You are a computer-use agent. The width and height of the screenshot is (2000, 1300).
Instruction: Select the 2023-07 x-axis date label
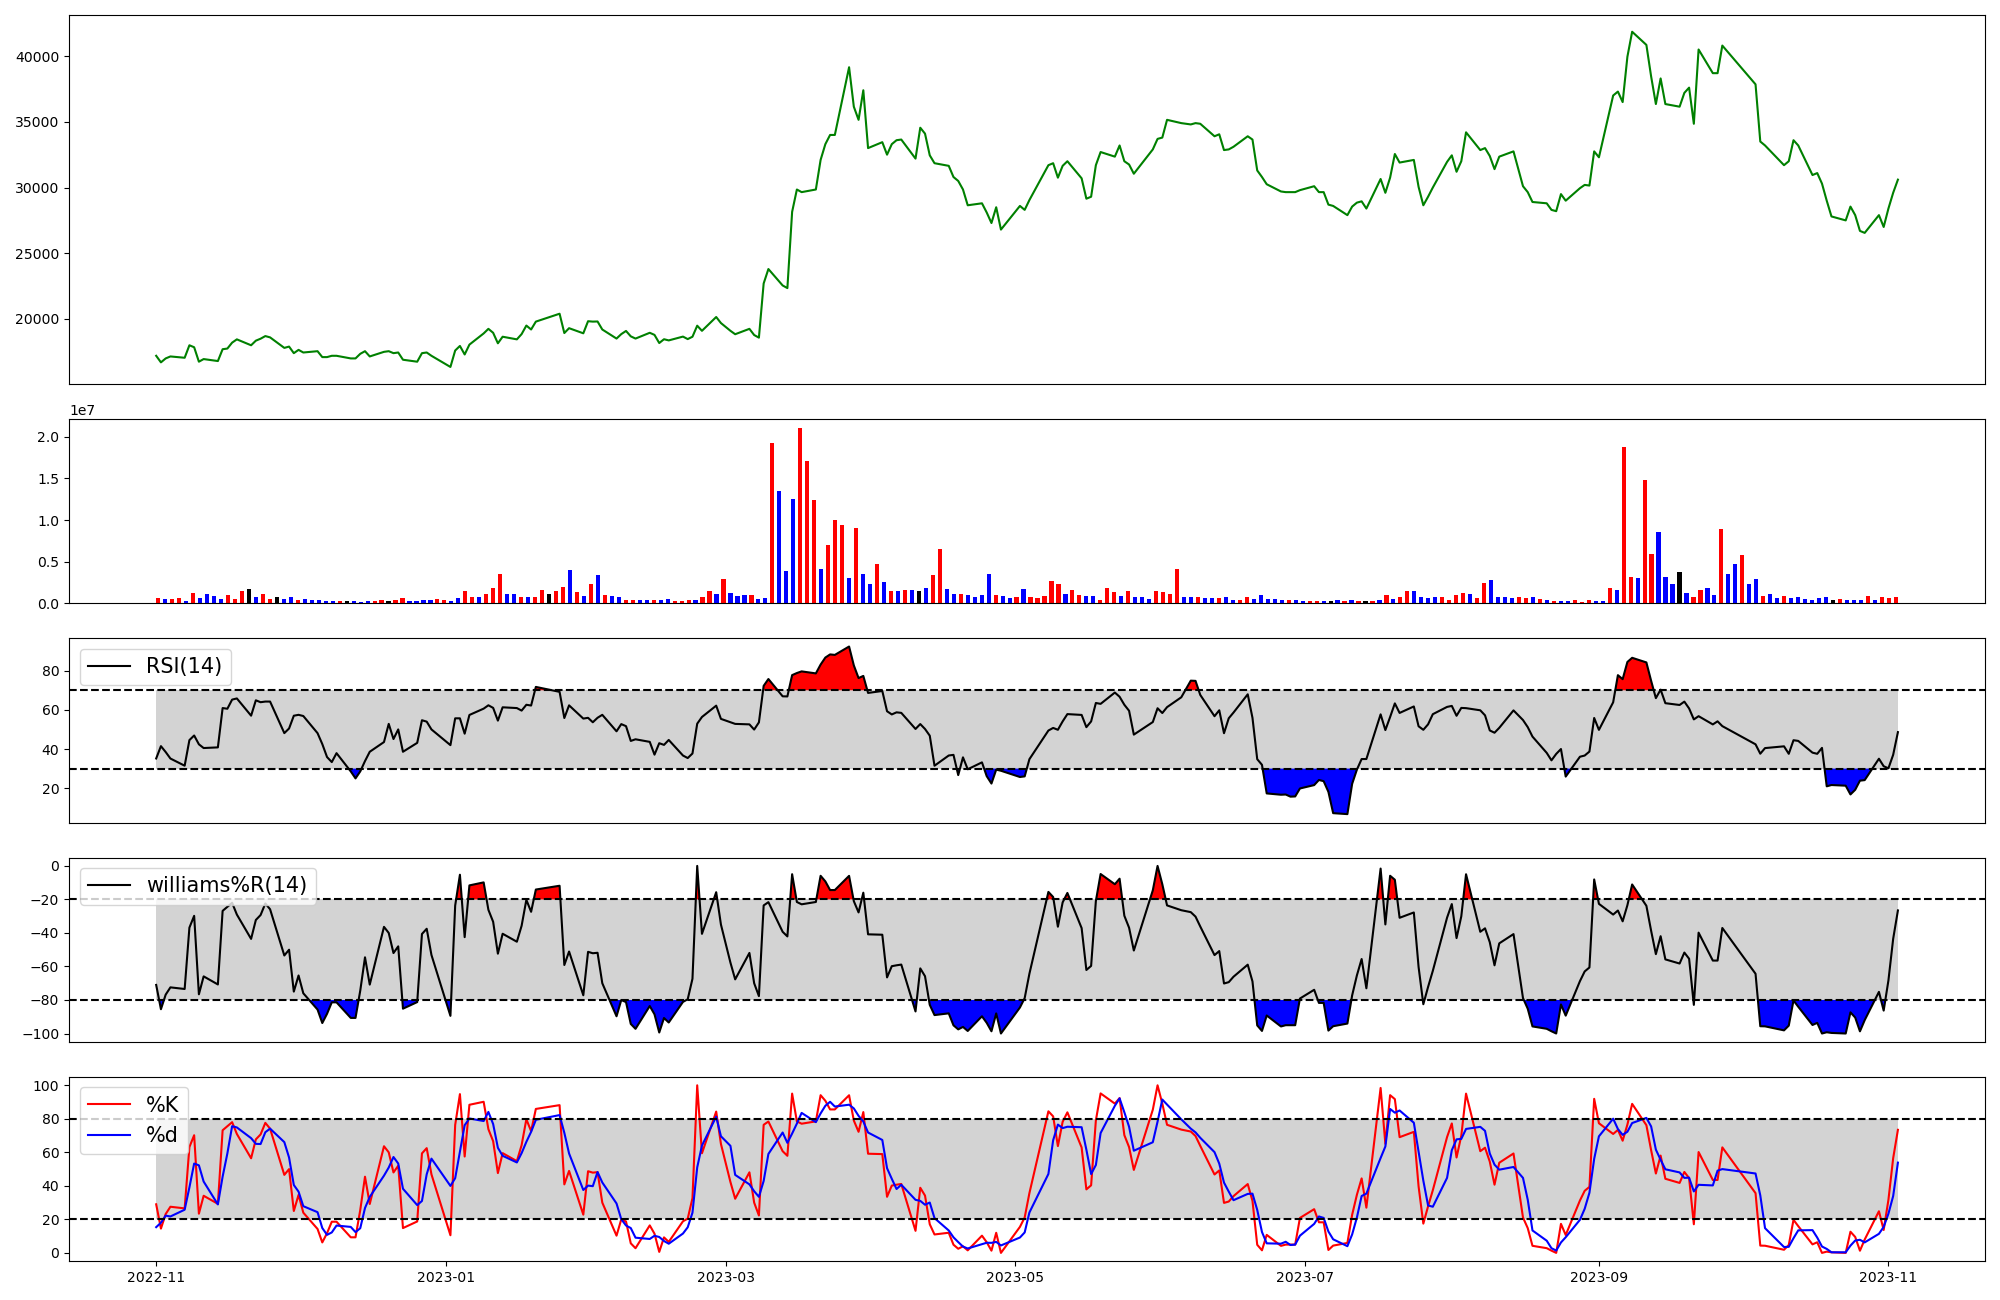1304,1277
